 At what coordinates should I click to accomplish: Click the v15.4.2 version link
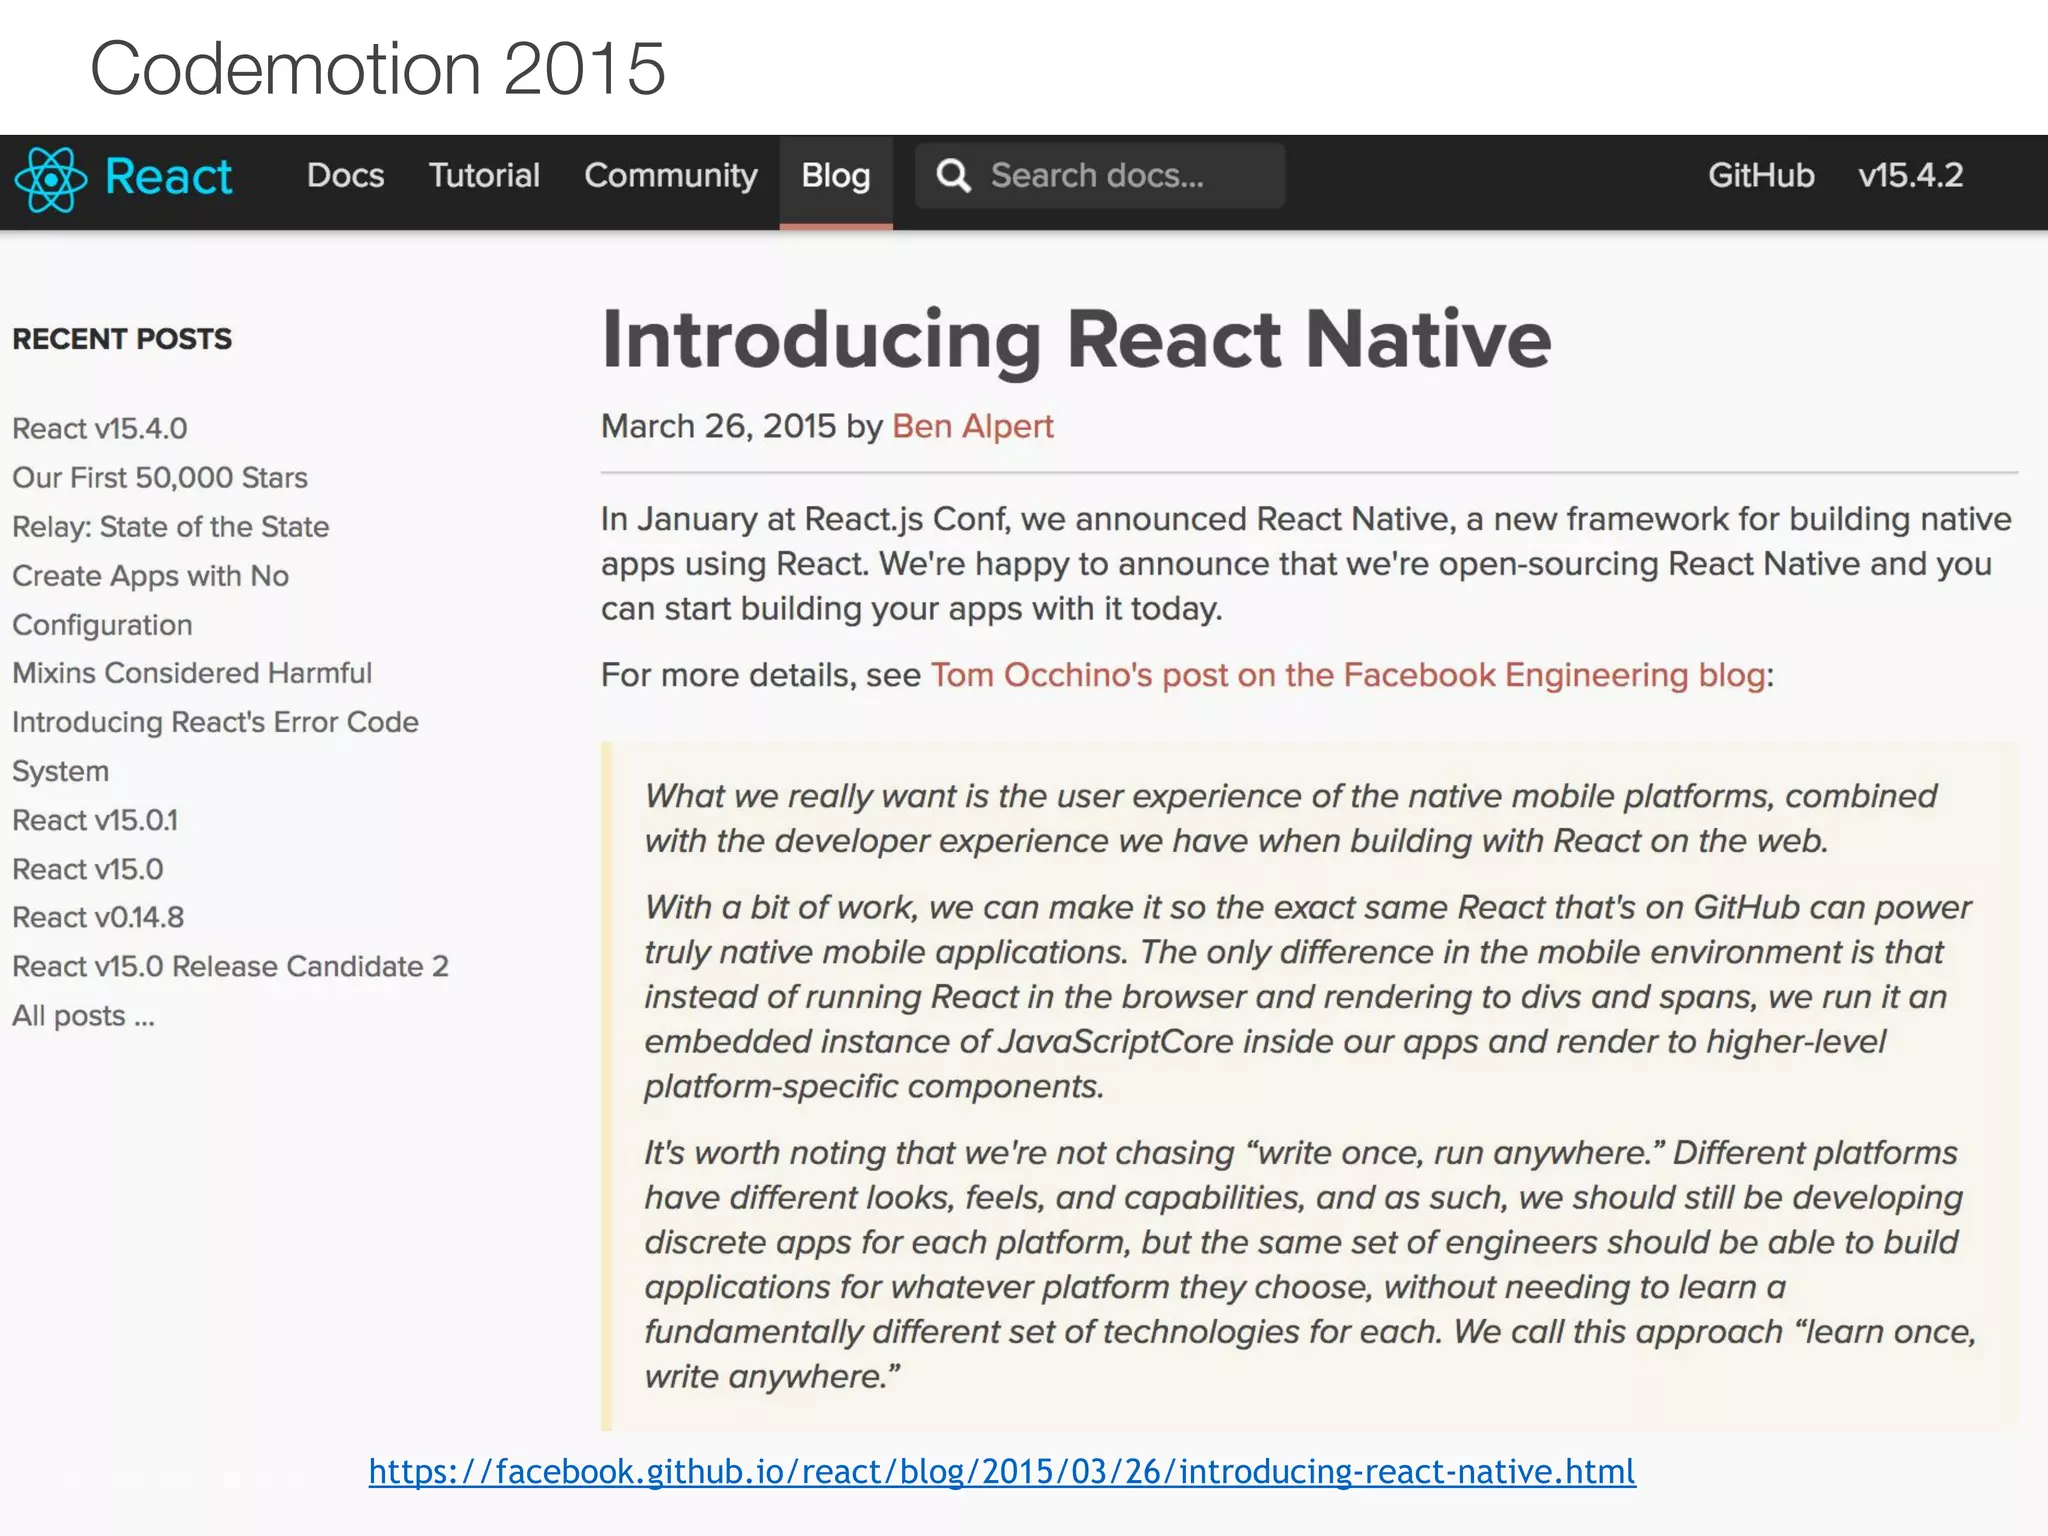(x=1911, y=176)
